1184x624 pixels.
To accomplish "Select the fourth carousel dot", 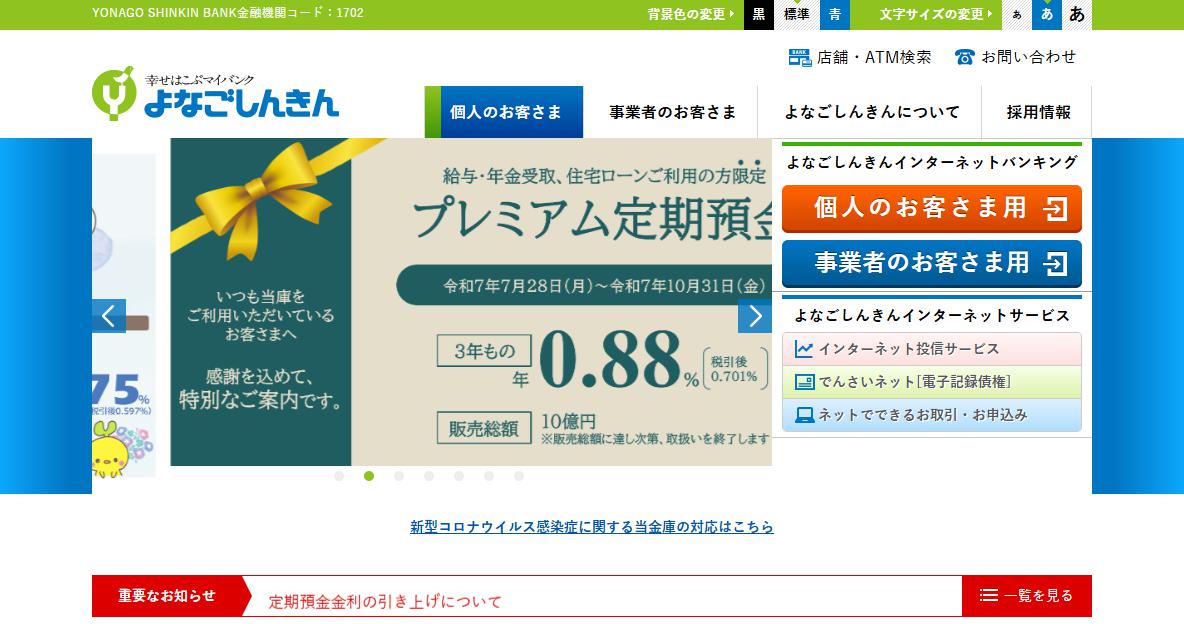I will tap(429, 476).
